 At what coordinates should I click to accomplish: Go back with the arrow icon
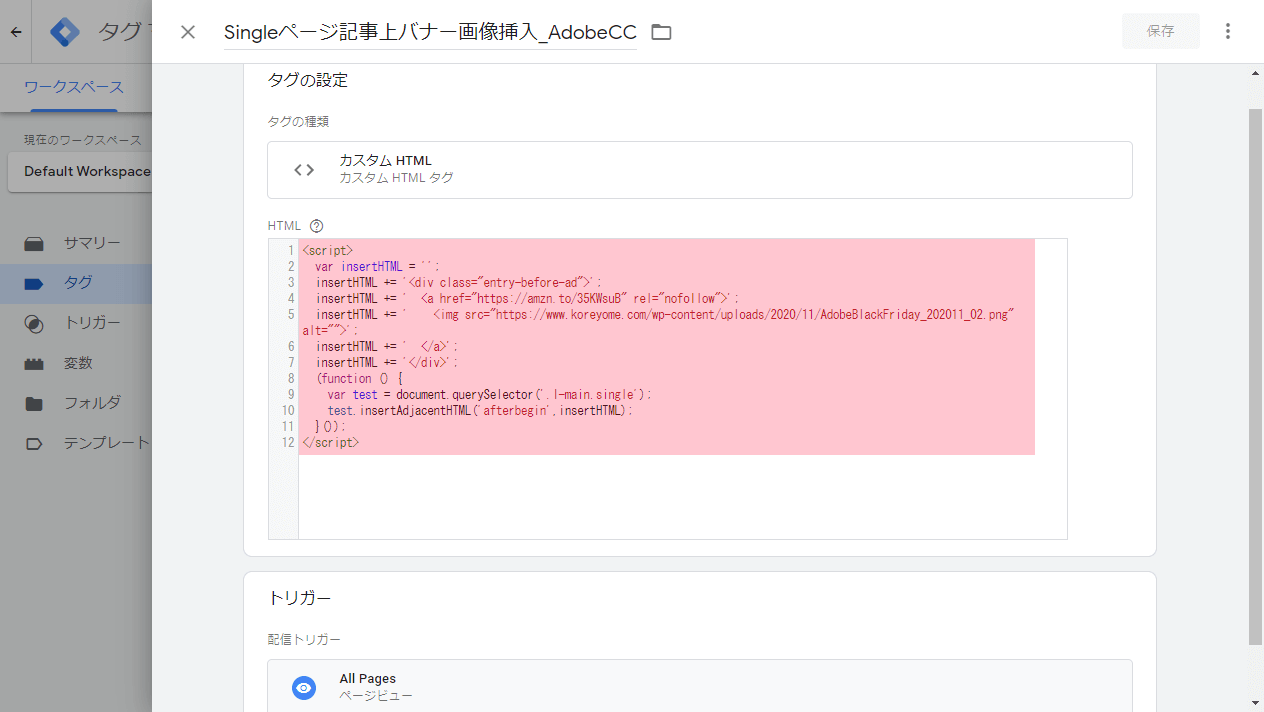16,32
